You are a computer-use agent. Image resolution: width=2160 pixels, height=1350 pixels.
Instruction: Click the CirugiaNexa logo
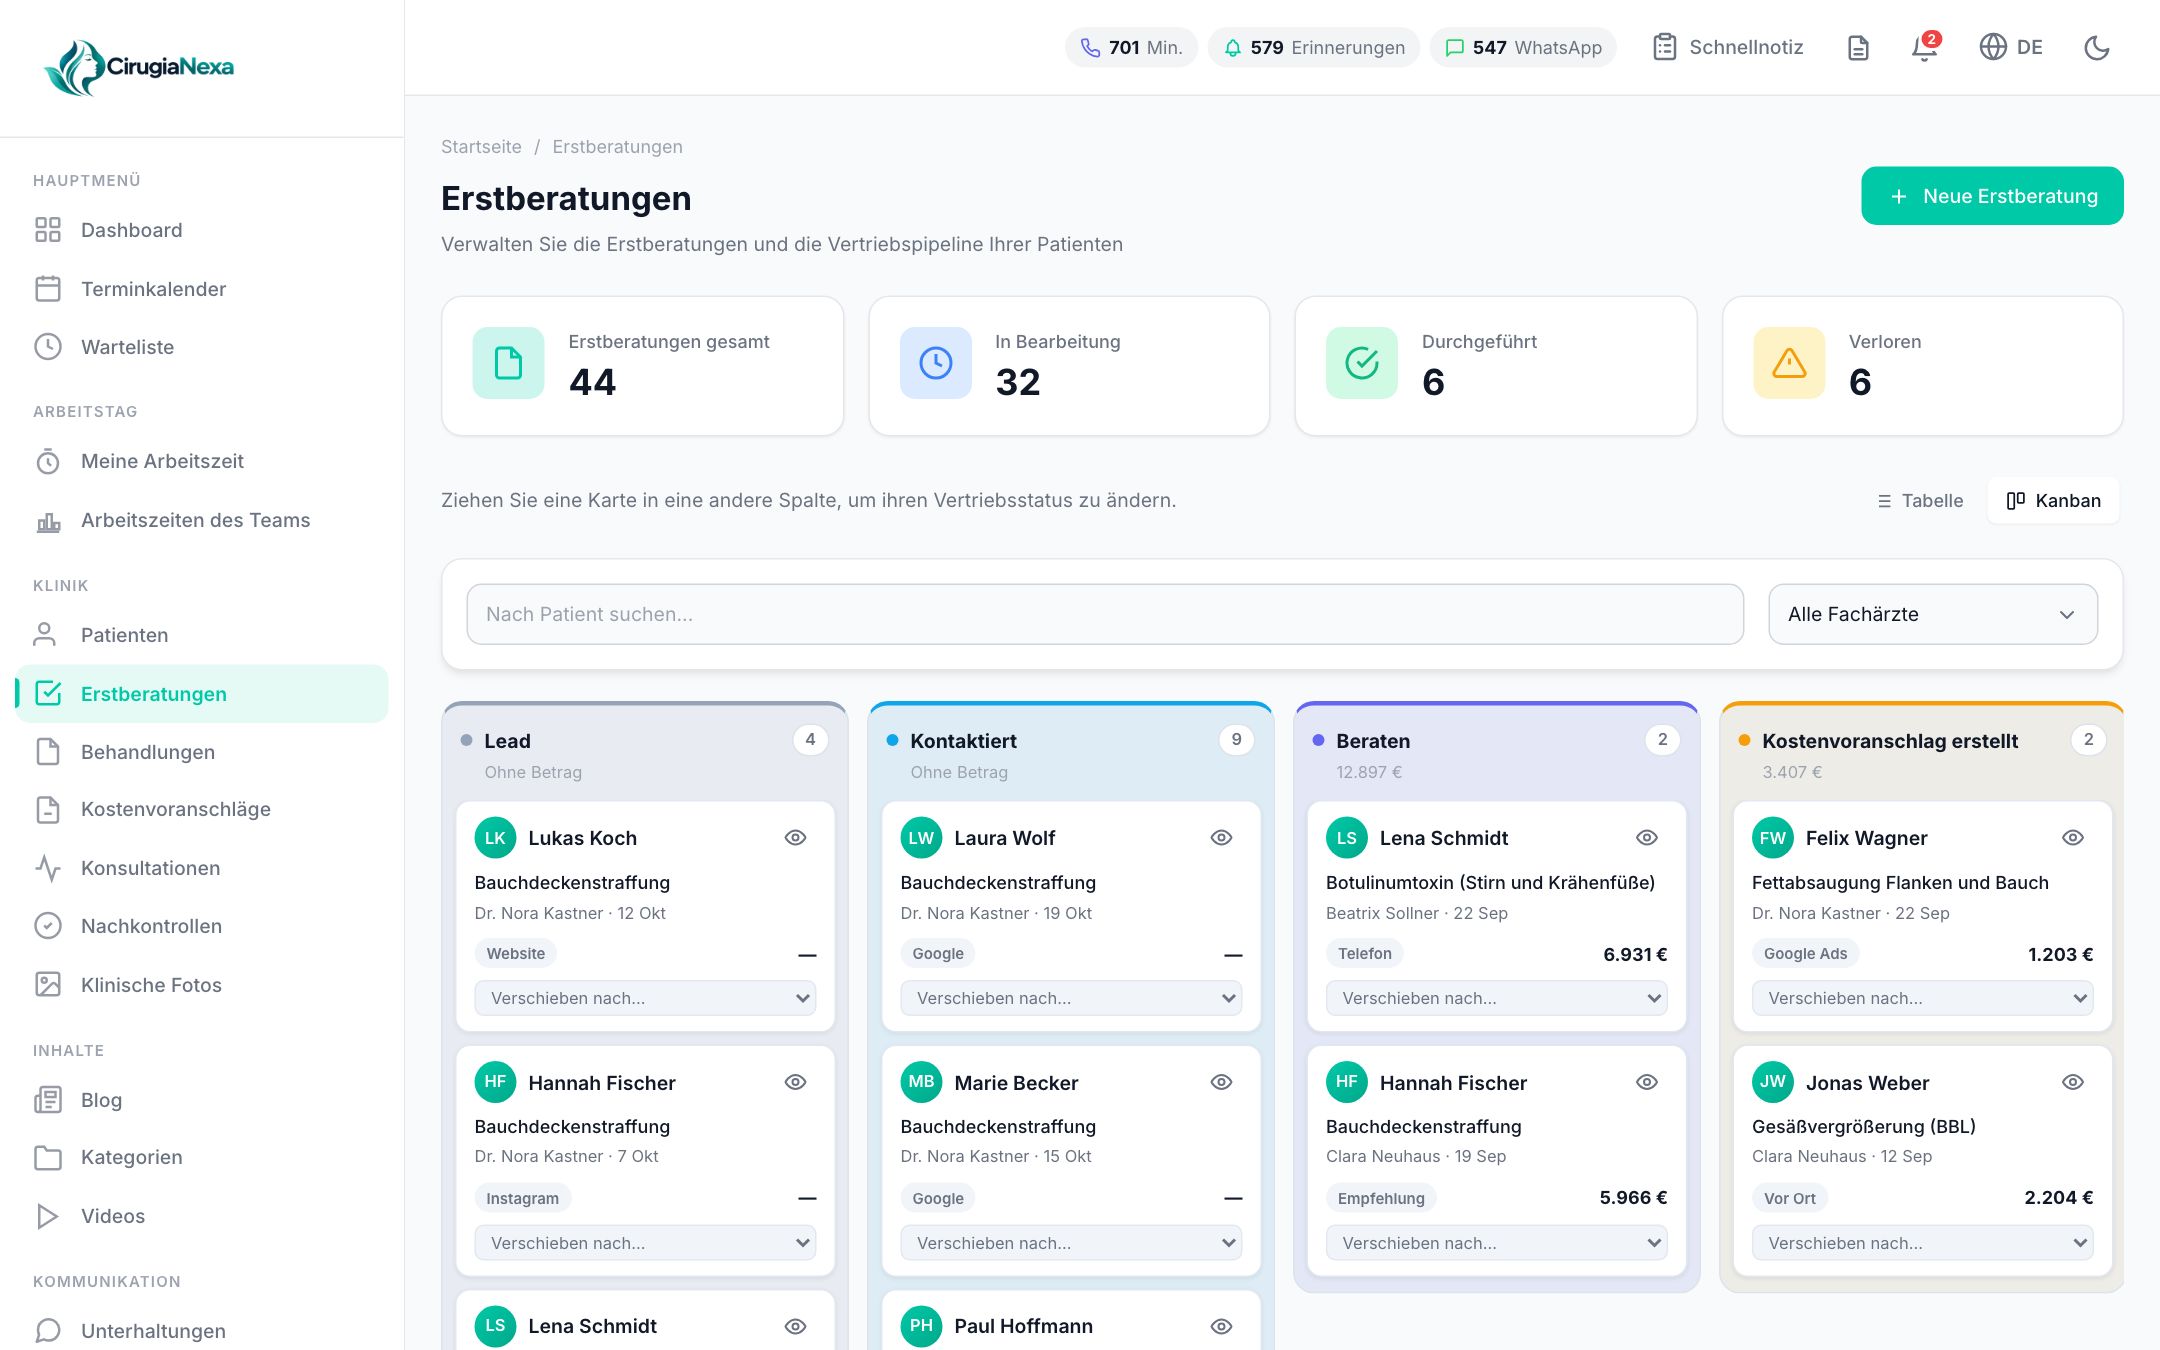pos(140,67)
